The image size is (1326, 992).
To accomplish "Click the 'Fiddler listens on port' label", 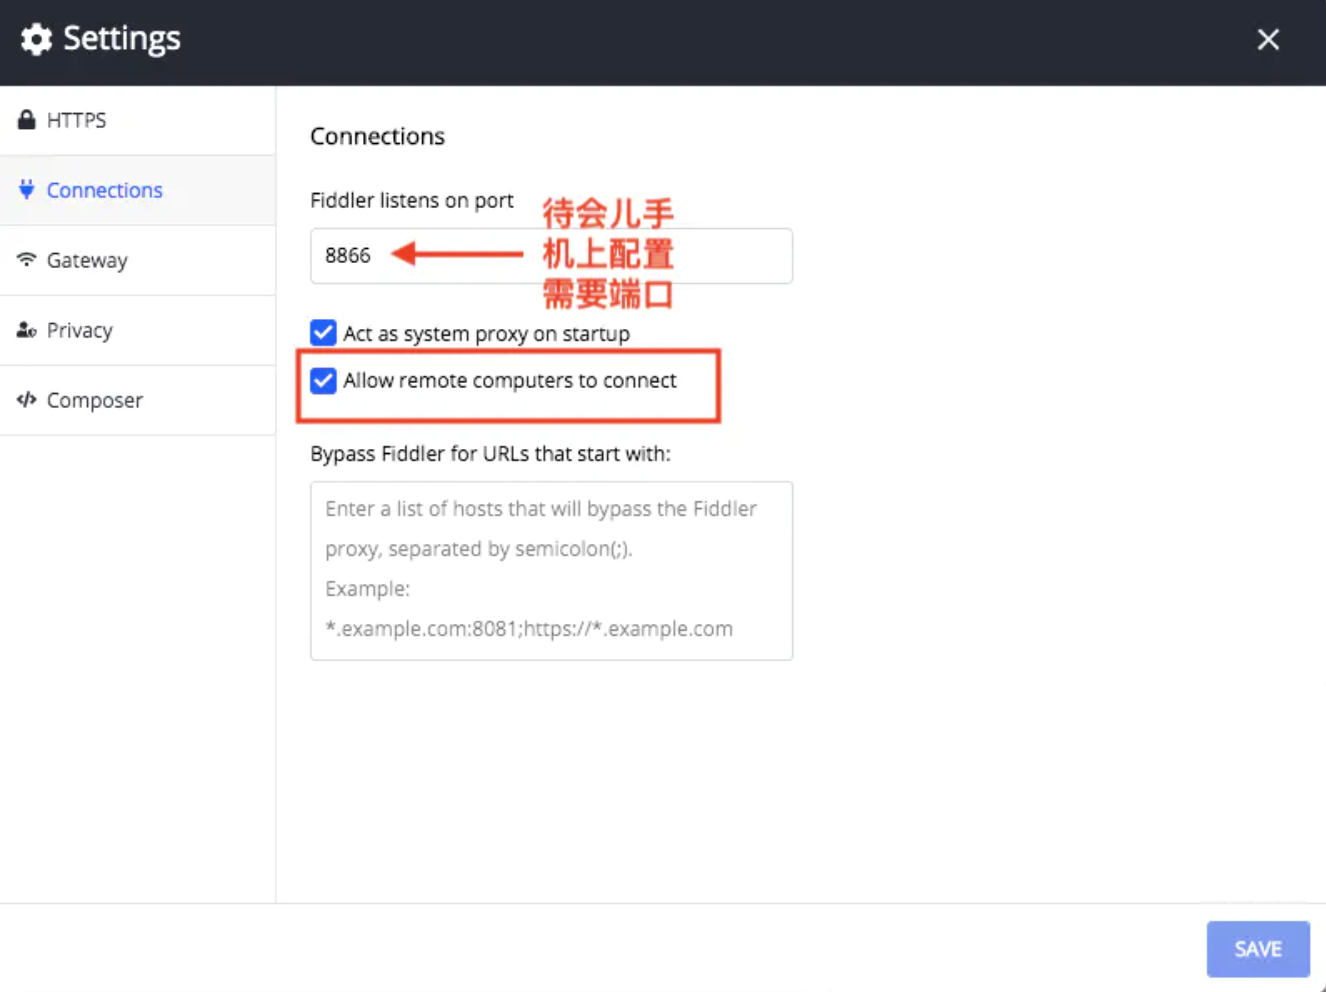I will 412,200.
